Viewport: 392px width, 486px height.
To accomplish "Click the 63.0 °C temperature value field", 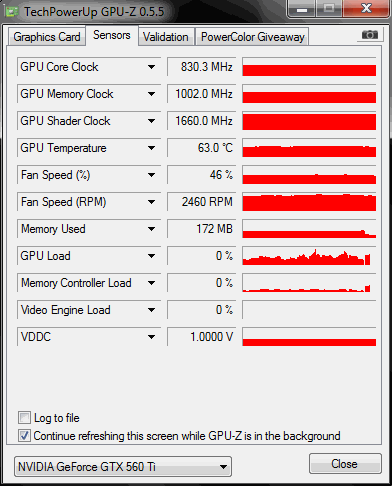I will [201, 148].
